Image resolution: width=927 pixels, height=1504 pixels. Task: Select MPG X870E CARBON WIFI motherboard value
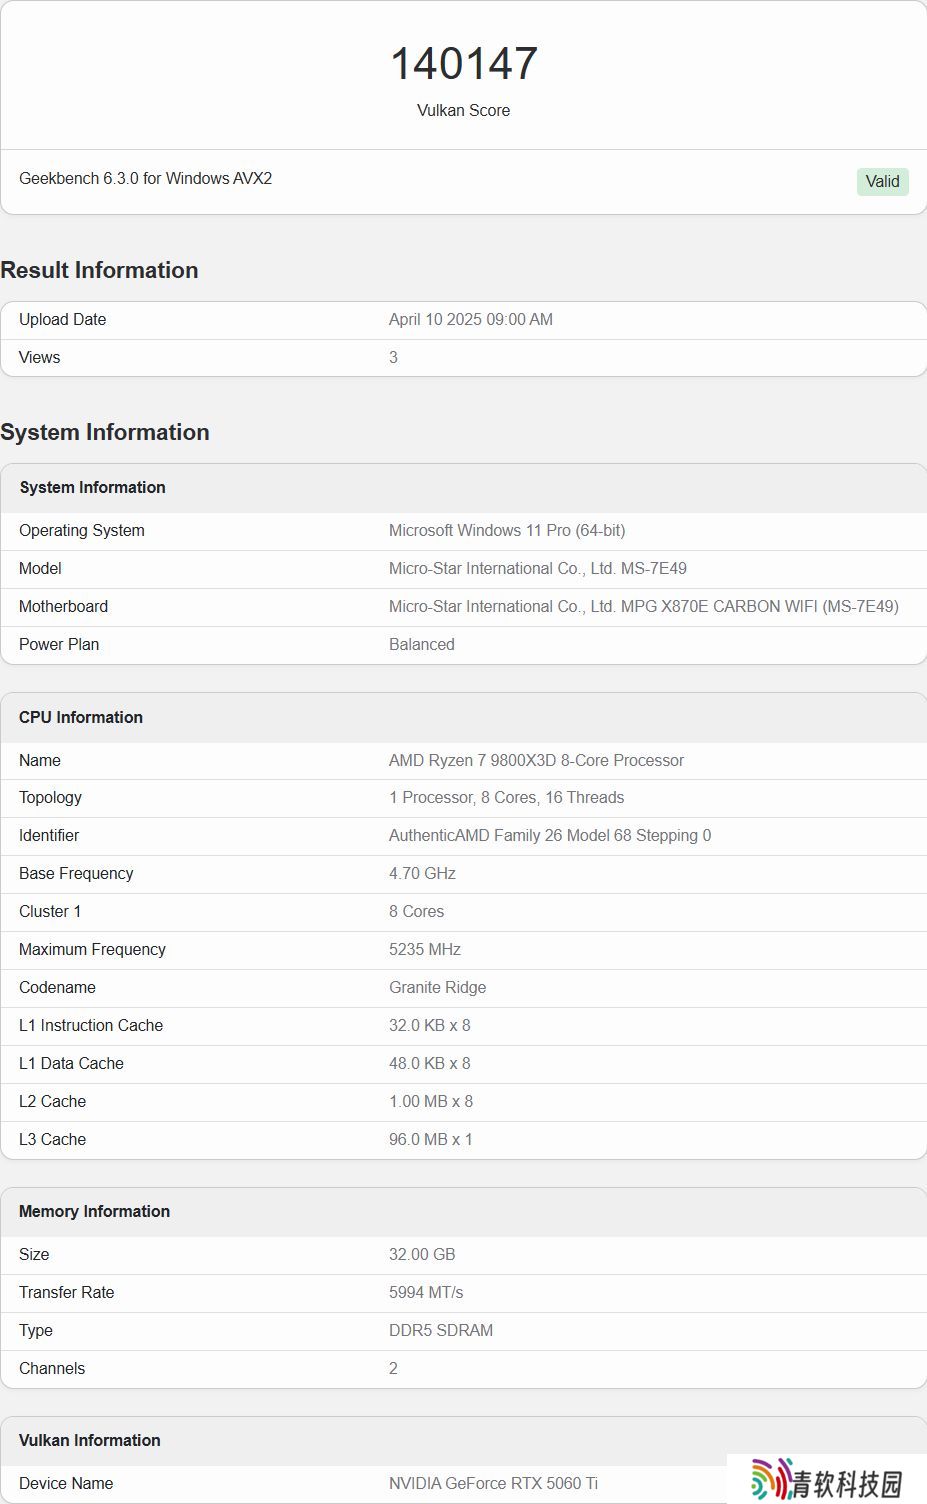click(x=644, y=607)
